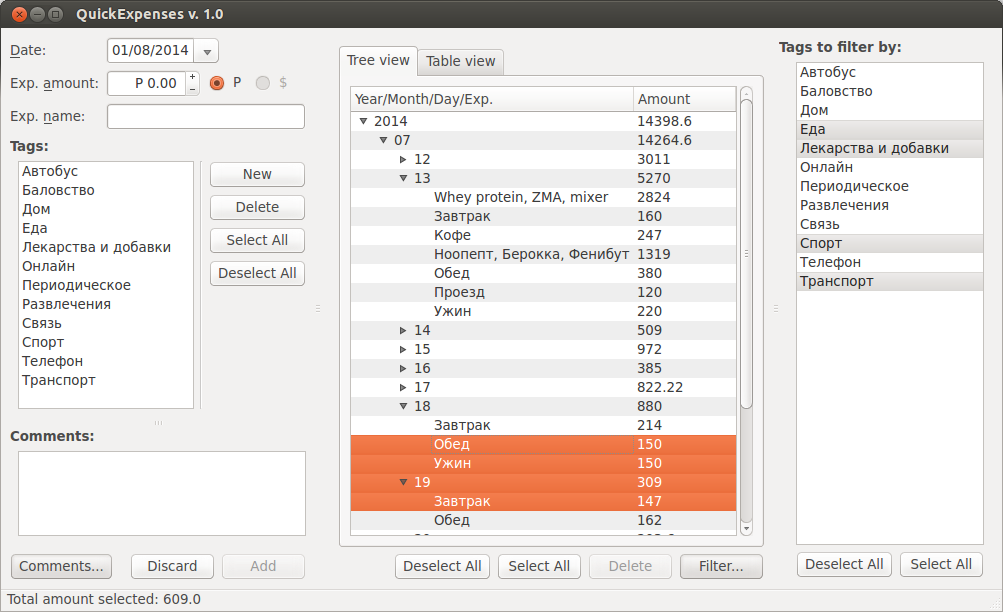This screenshot has height=612, width=1003.
Task: Click the Delete tag button
Action: [x=257, y=207]
